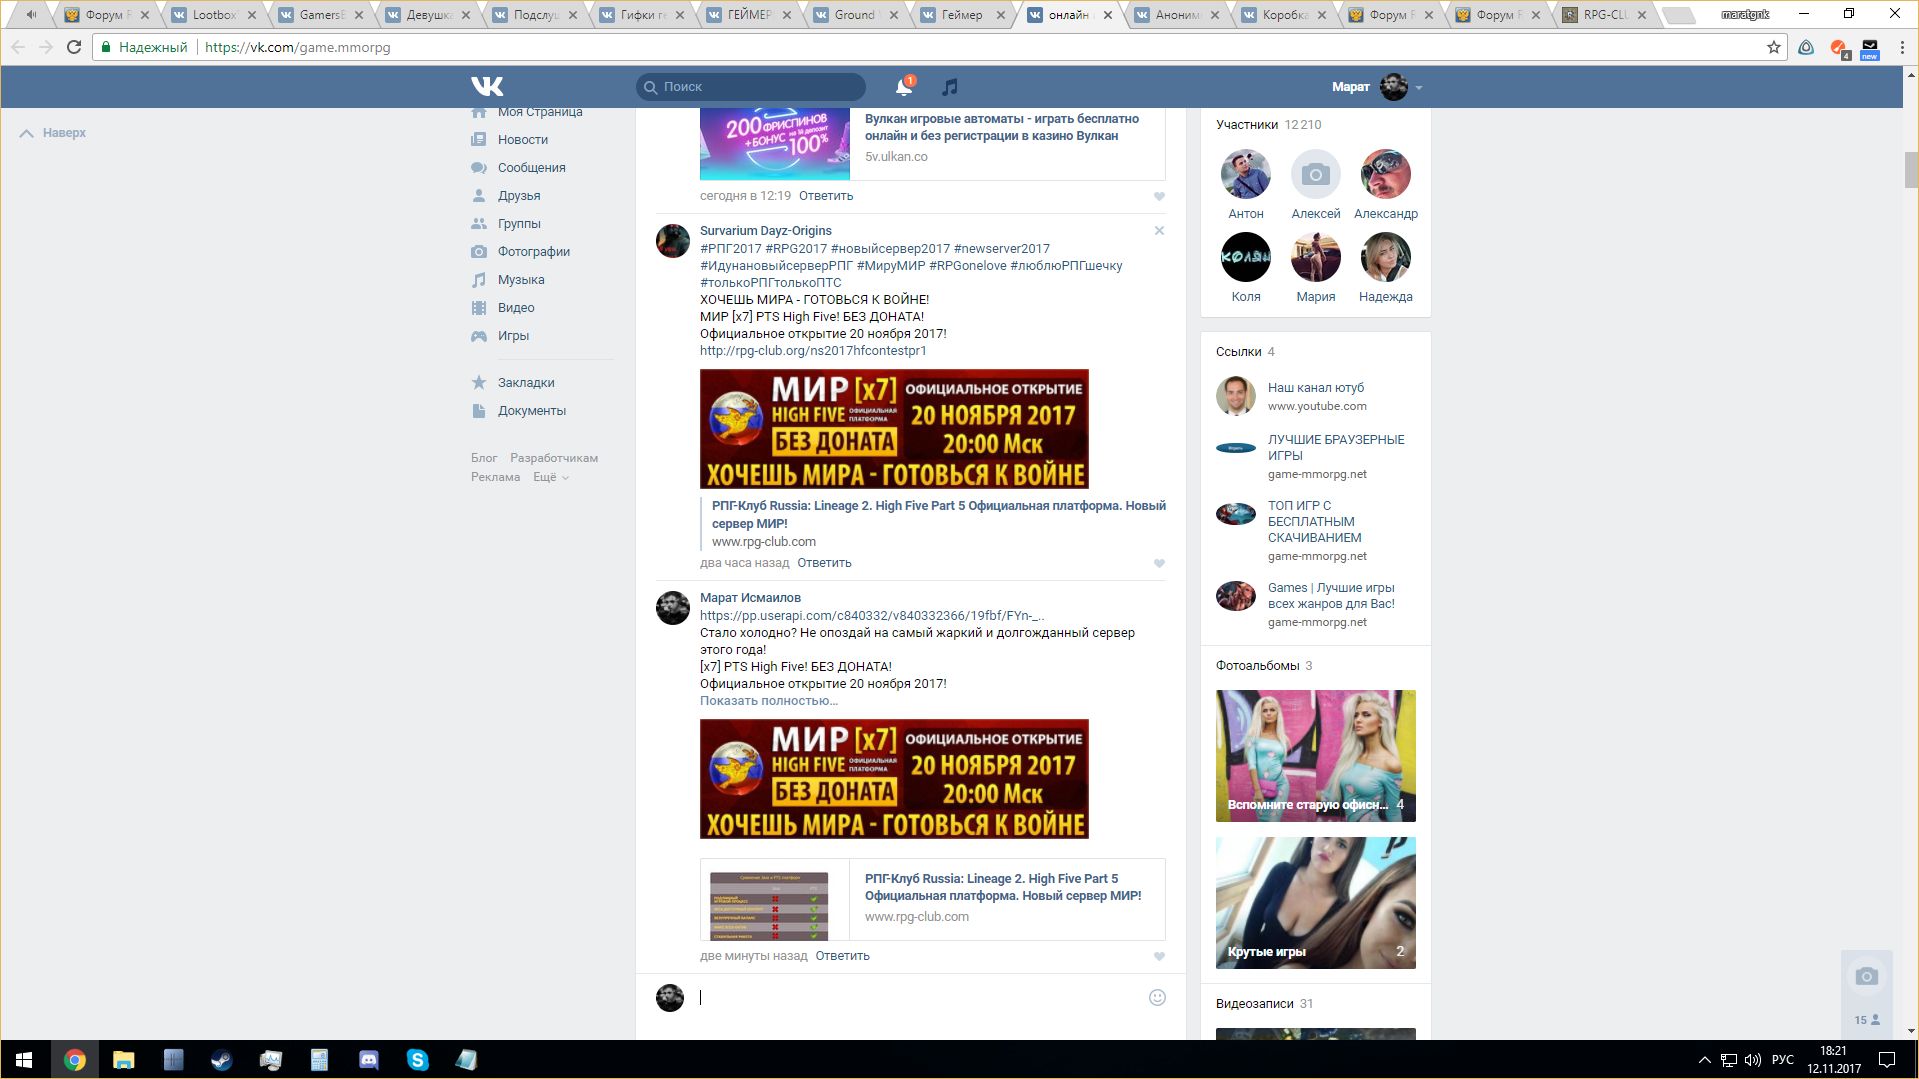Image resolution: width=1919 pixels, height=1079 pixels.
Task: Show hidden system tray icons
Action: [x=1704, y=1060]
